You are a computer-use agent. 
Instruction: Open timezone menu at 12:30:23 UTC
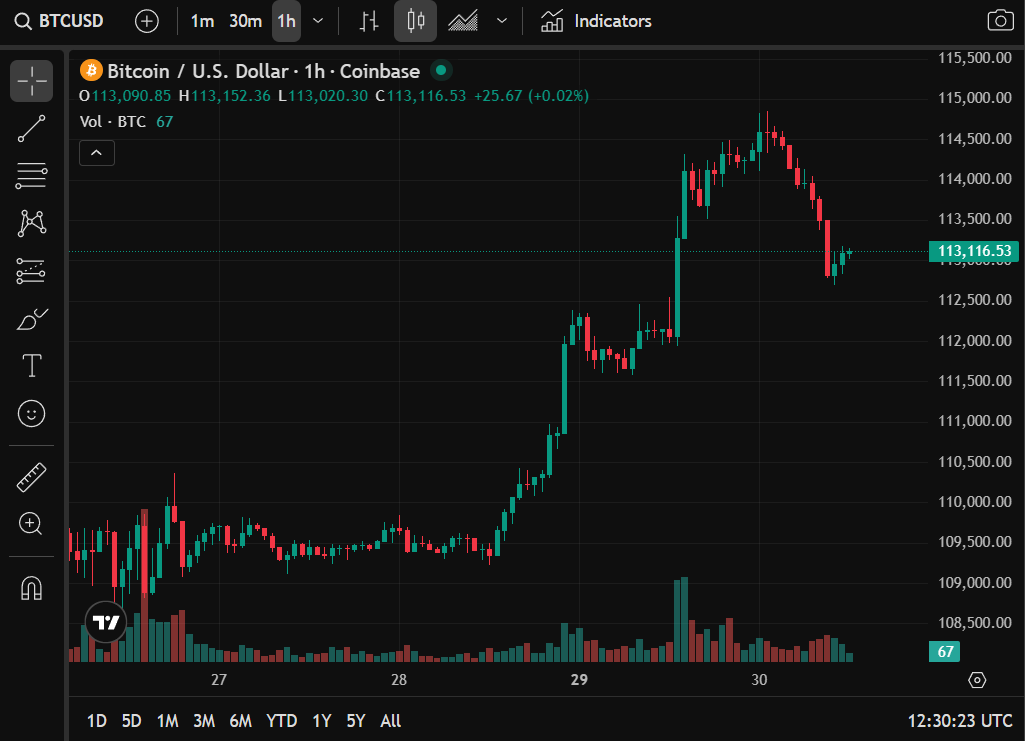pos(960,721)
